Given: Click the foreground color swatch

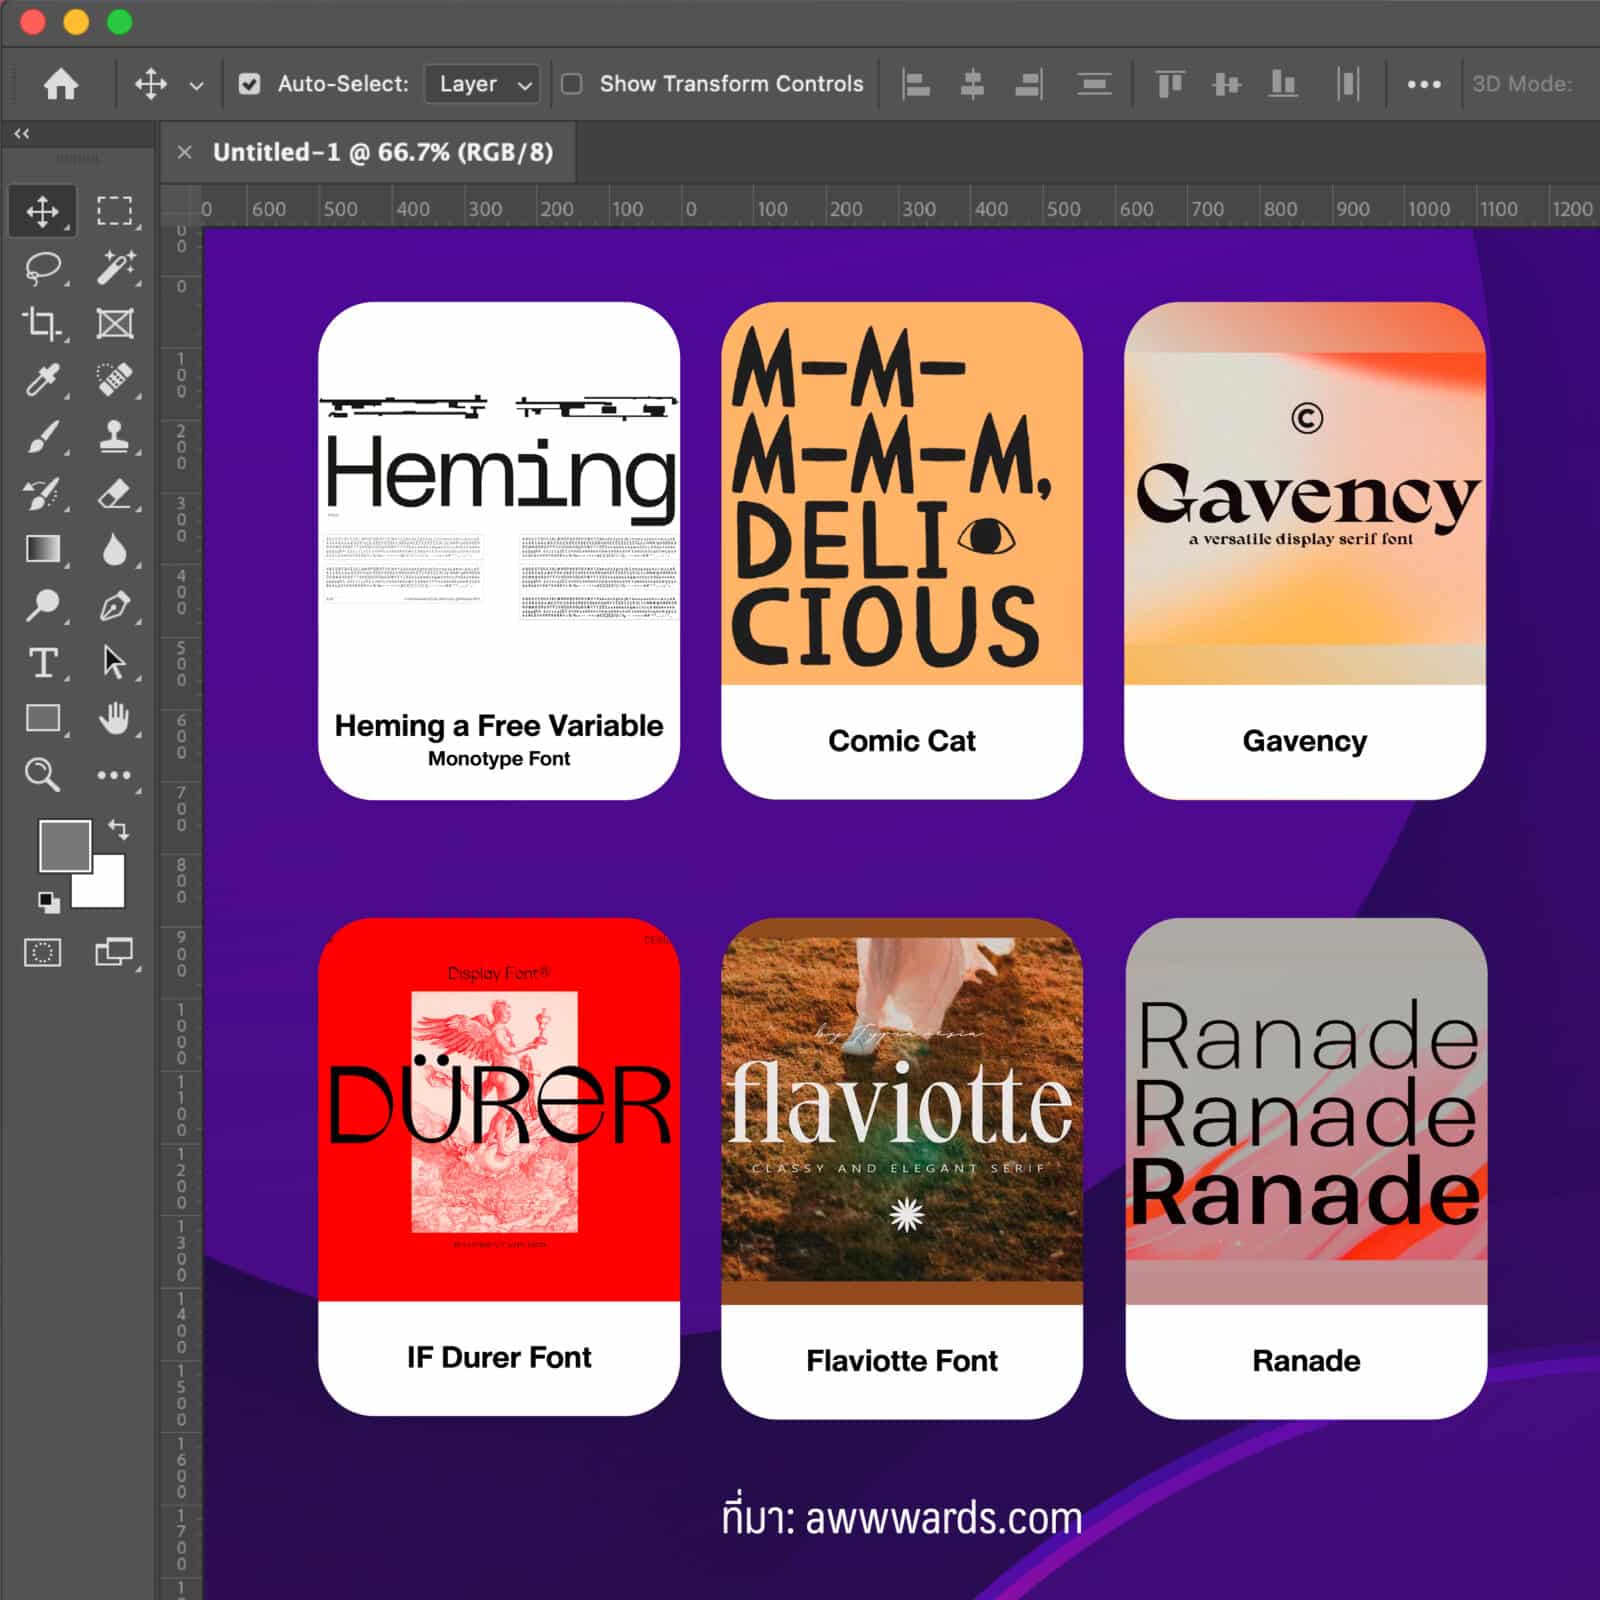Looking at the screenshot, I should (64, 846).
